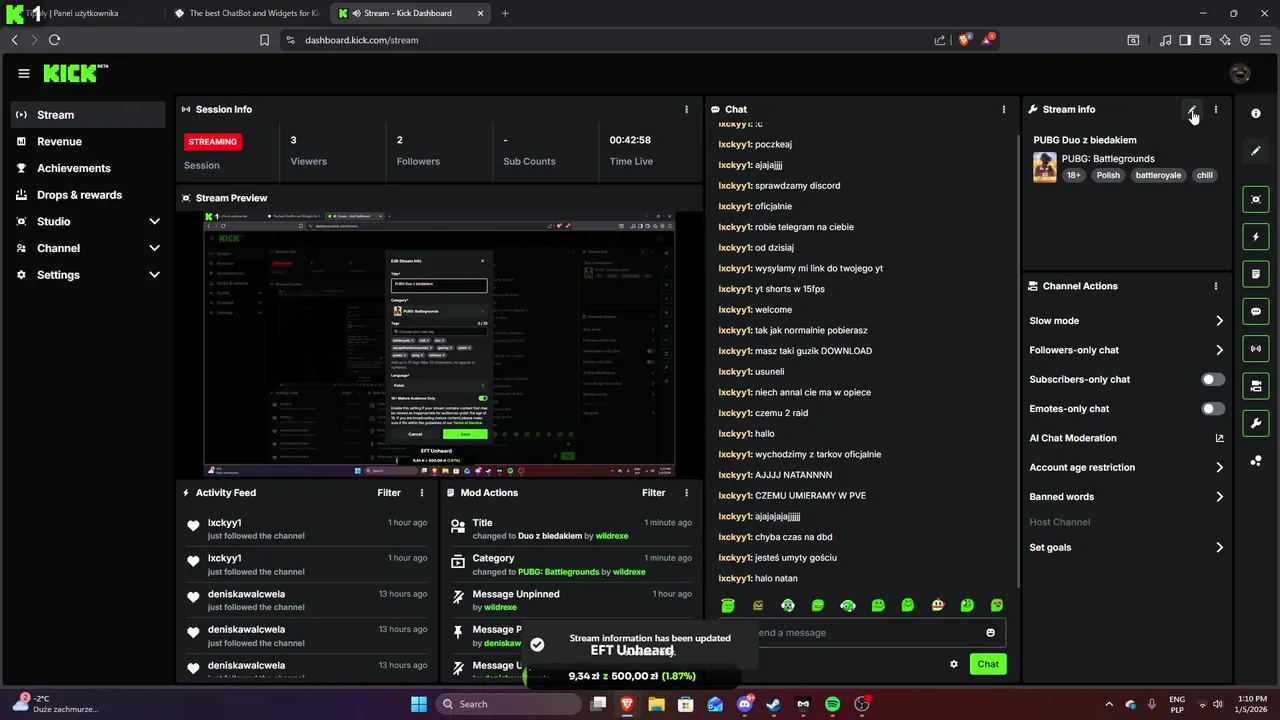Toggle Emotes-only chat switch

point(1212,409)
